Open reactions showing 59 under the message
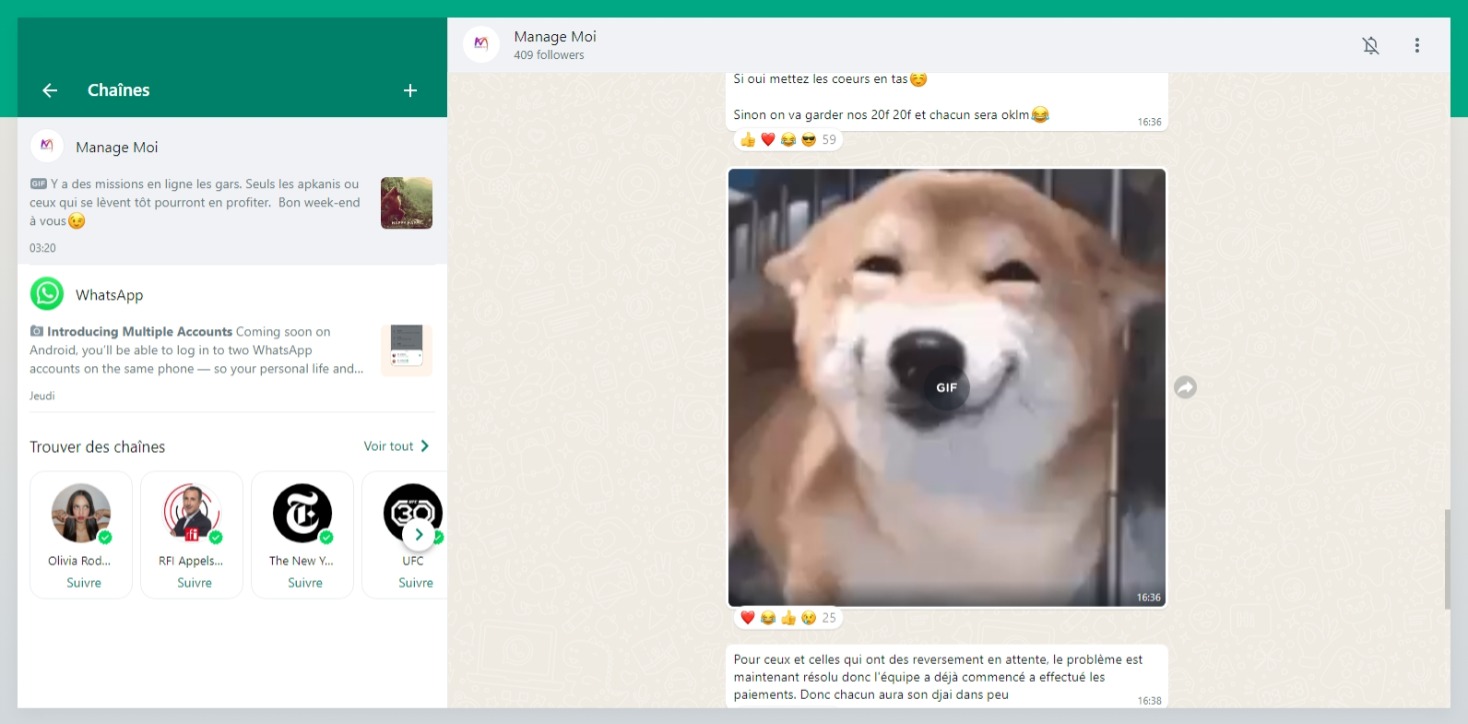 click(x=788, y=140)
